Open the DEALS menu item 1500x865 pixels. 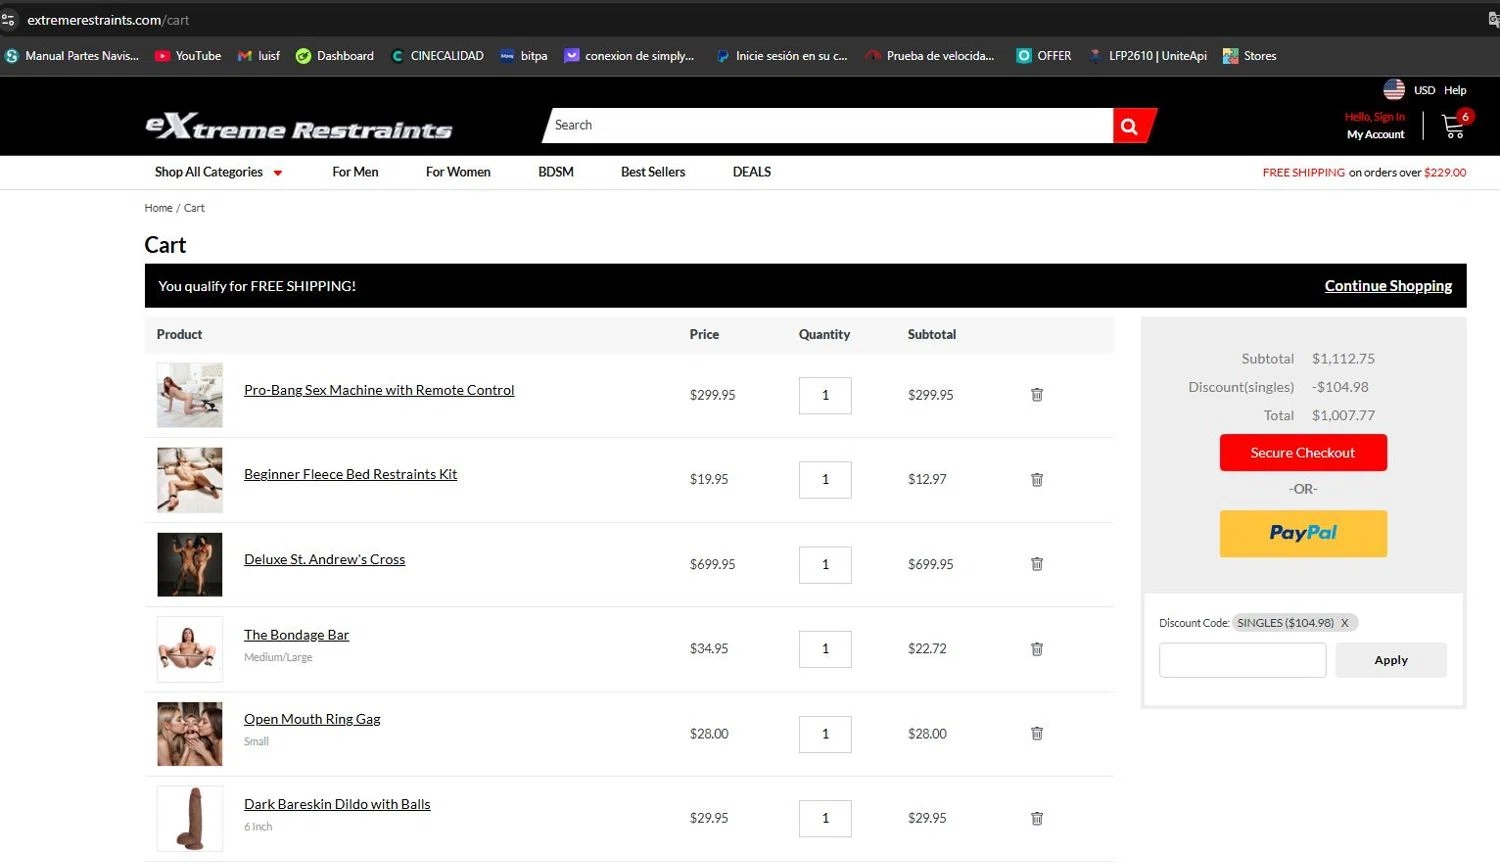(x=752, y=172)
